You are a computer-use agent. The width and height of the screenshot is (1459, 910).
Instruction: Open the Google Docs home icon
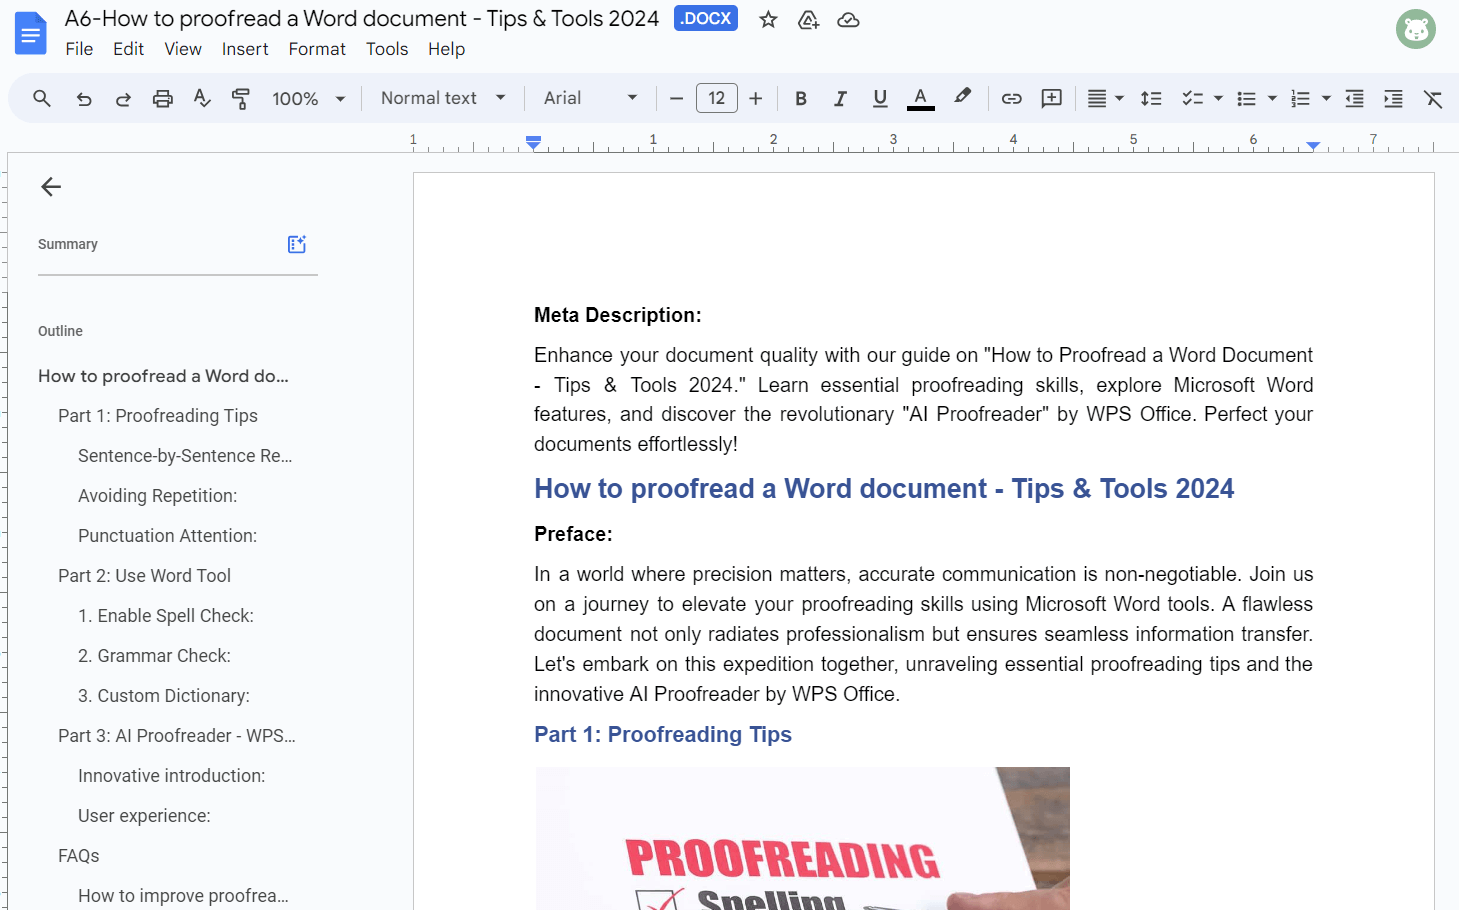[31, 33]
